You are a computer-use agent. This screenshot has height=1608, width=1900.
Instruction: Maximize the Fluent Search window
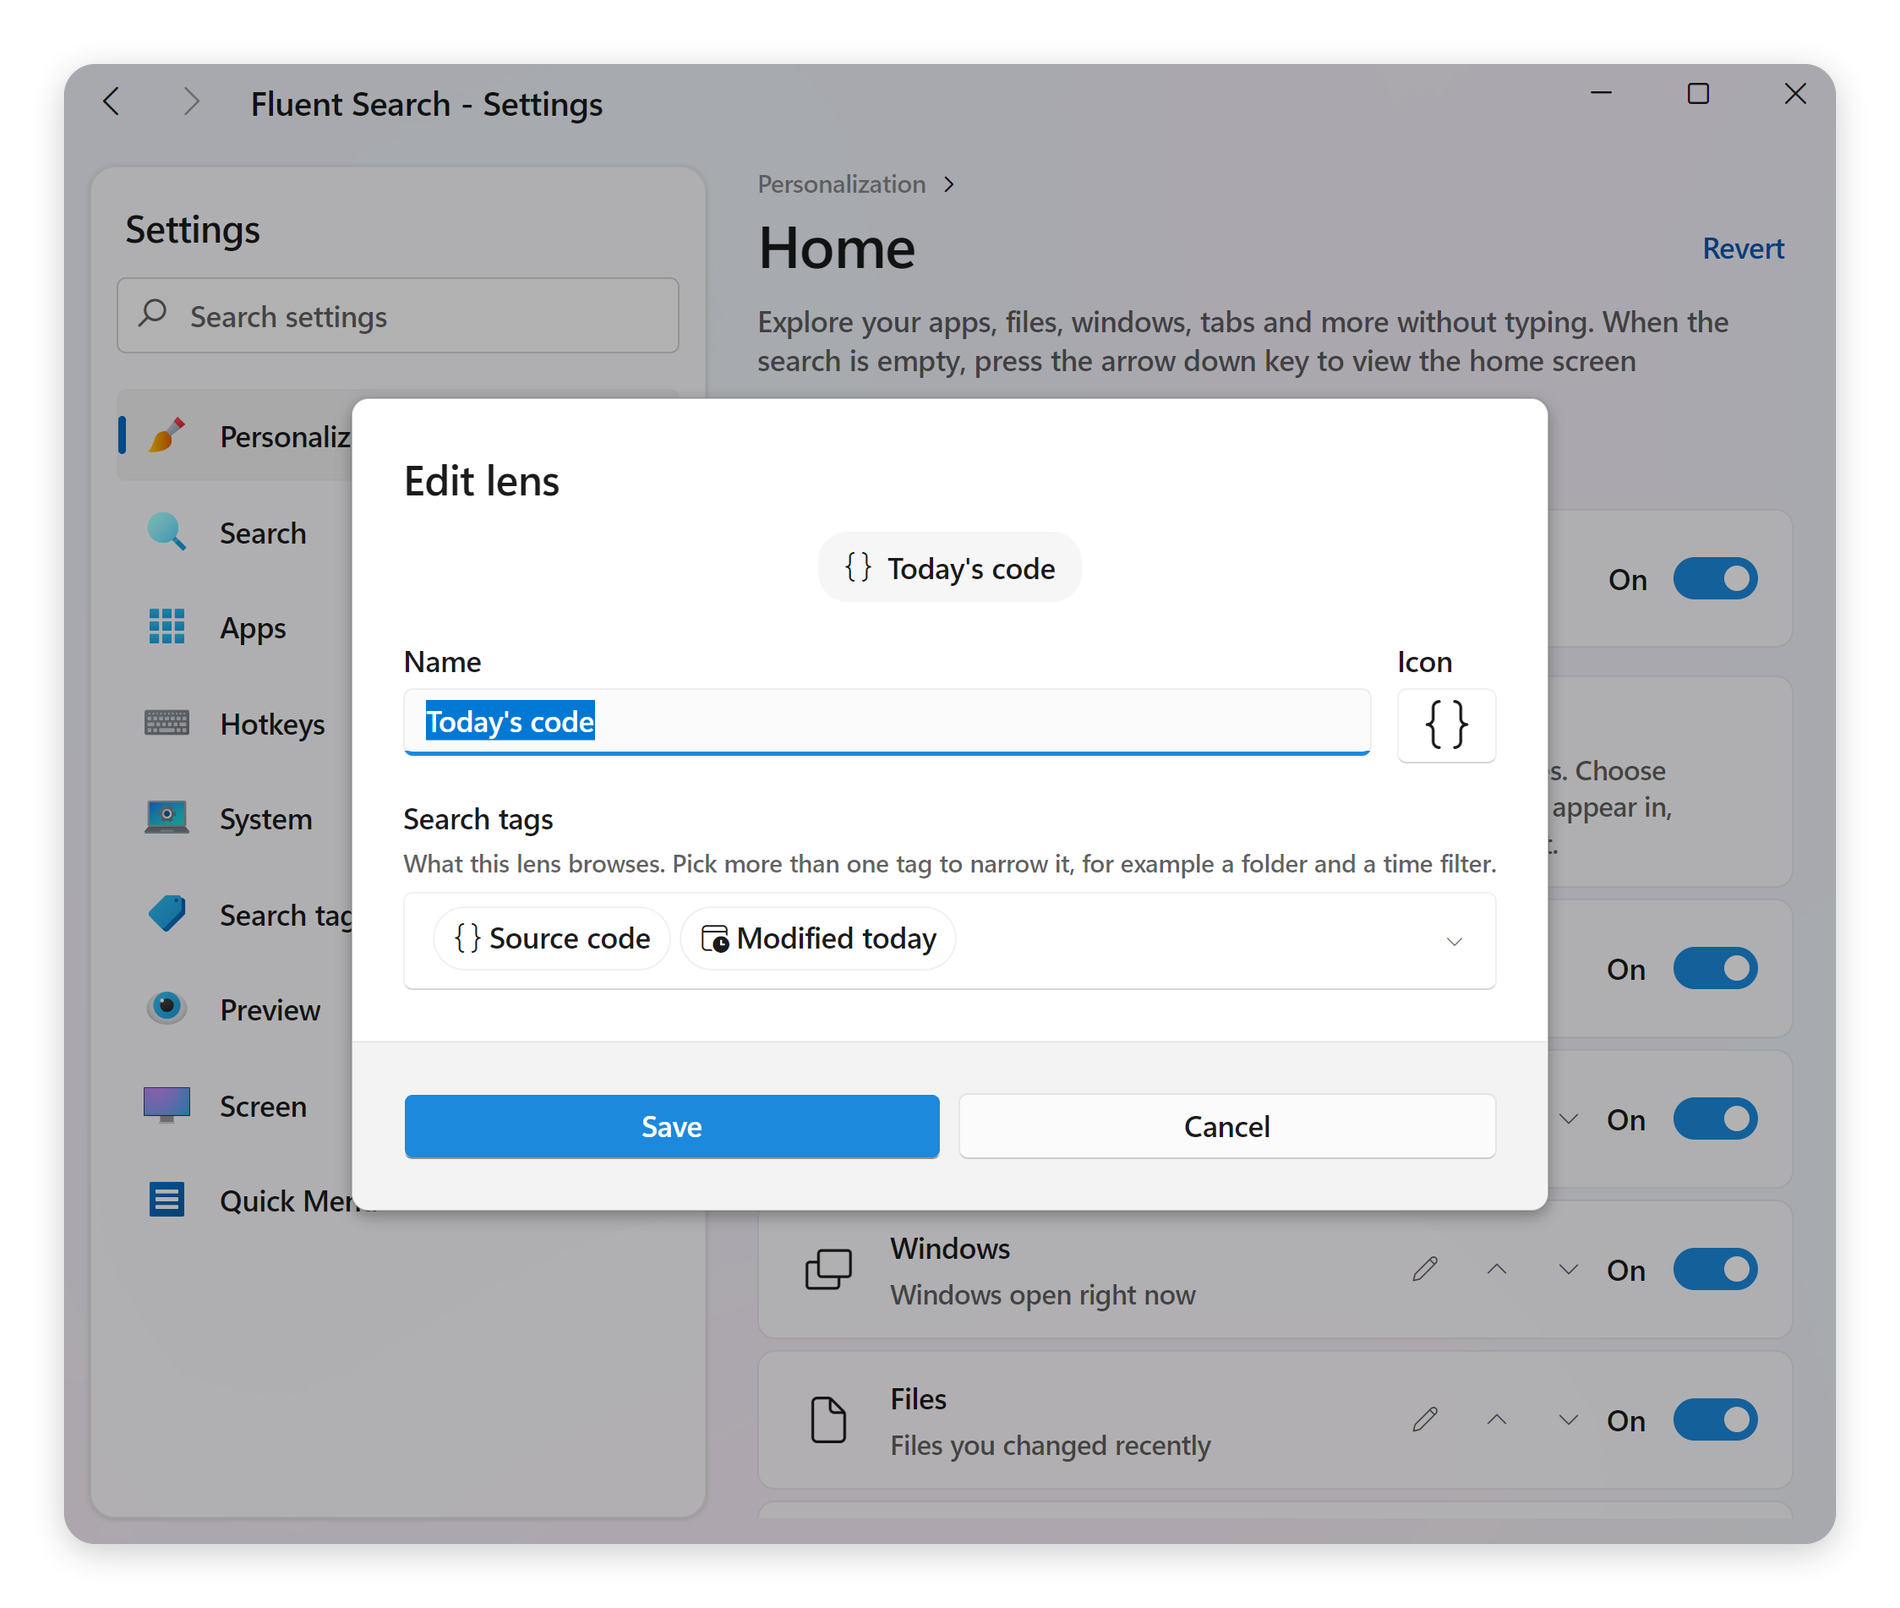tap(1697, 94)
